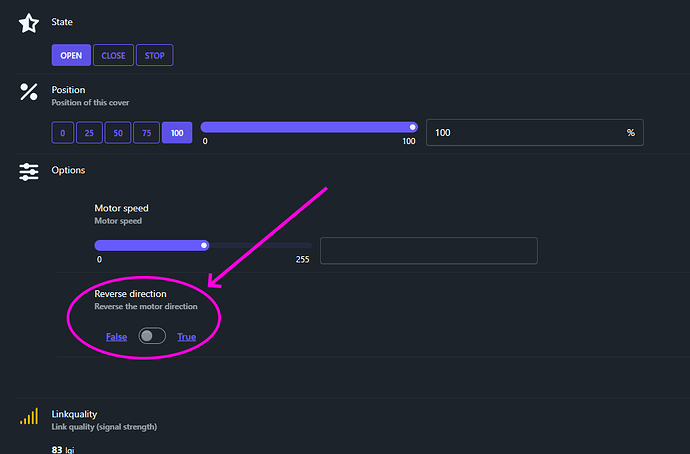
Task: Click the Position percent input field
Action: [520, 132]
